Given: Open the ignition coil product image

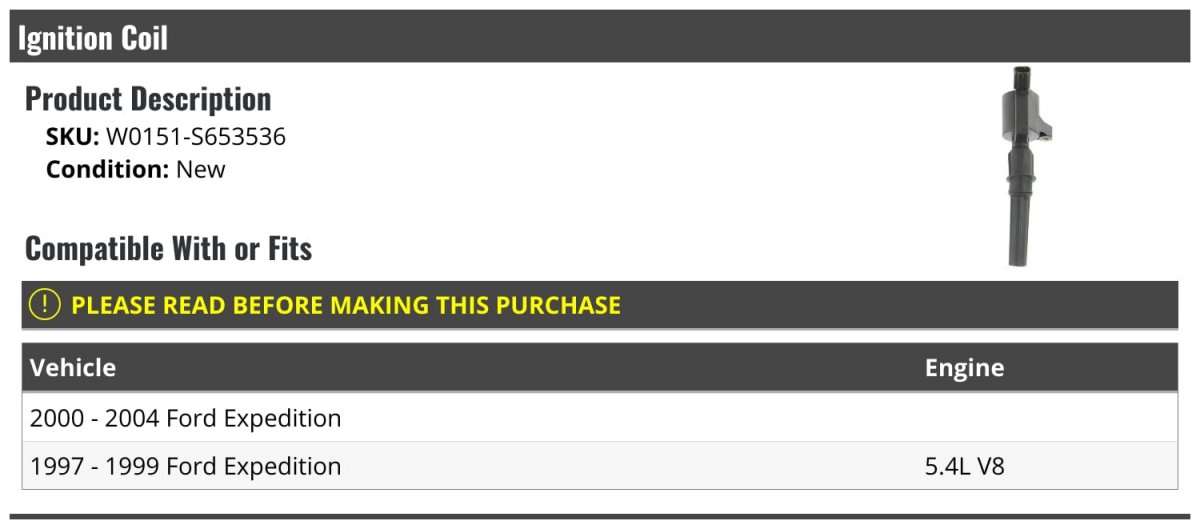Looking at the screenshot, I should tap(1025, 165).
